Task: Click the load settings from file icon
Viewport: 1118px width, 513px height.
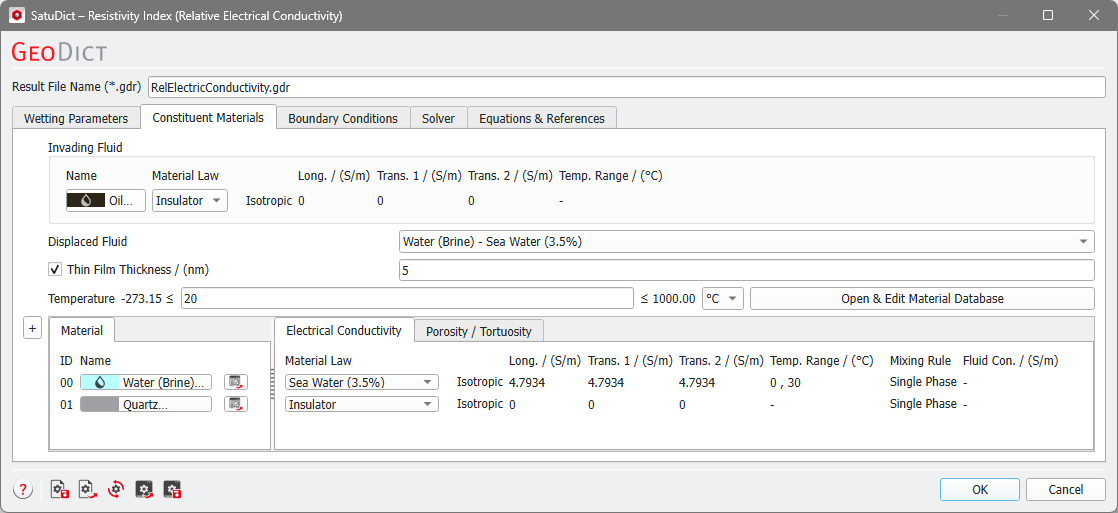Action: coord(88,489)
